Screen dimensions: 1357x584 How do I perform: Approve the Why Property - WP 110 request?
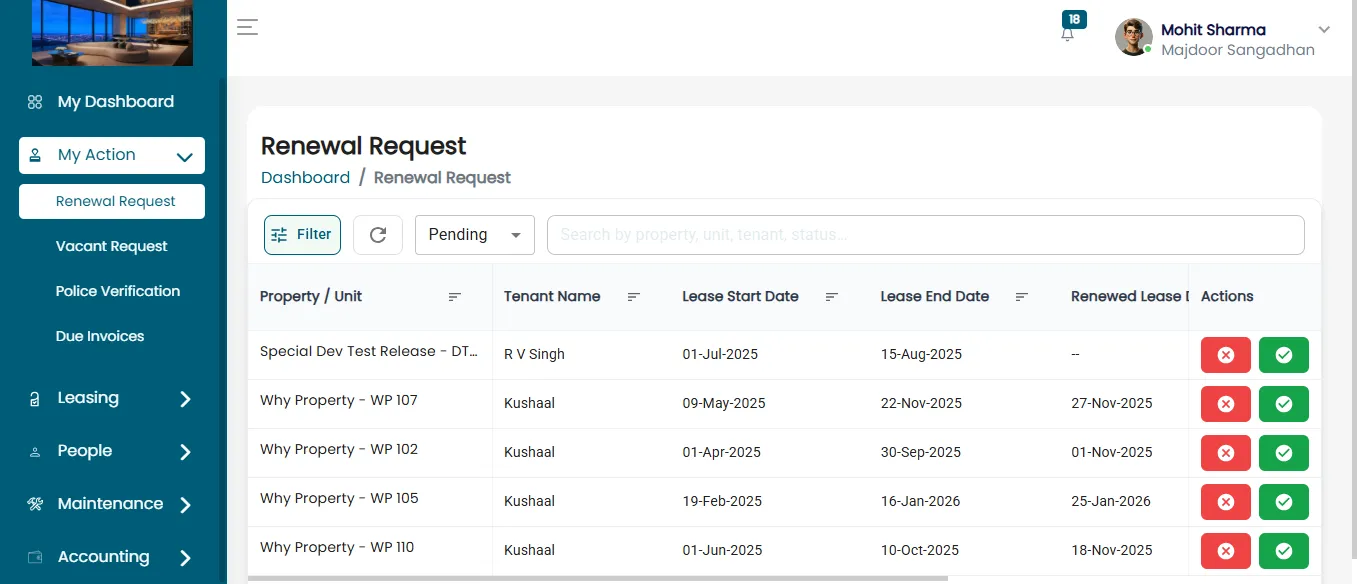click(x=1284, y=551)
